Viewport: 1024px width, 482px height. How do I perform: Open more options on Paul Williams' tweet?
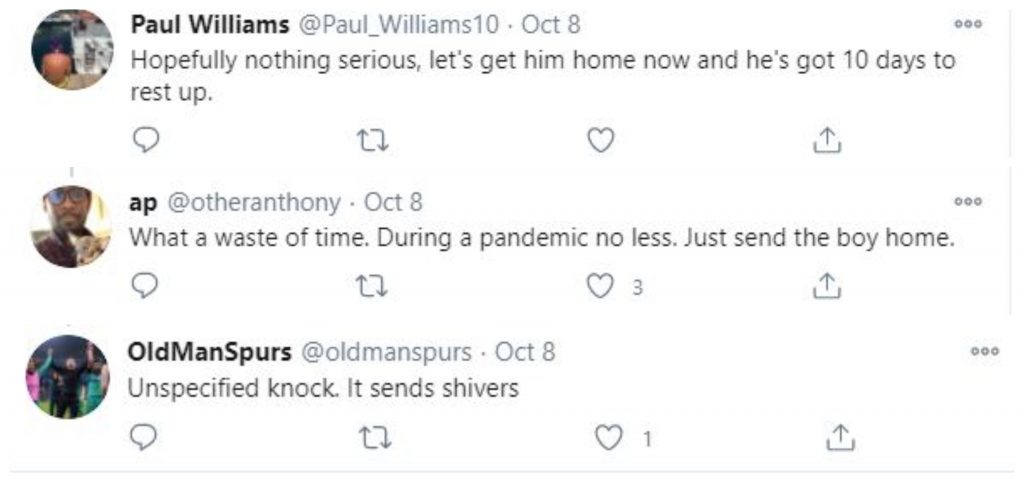pos(967,24)
